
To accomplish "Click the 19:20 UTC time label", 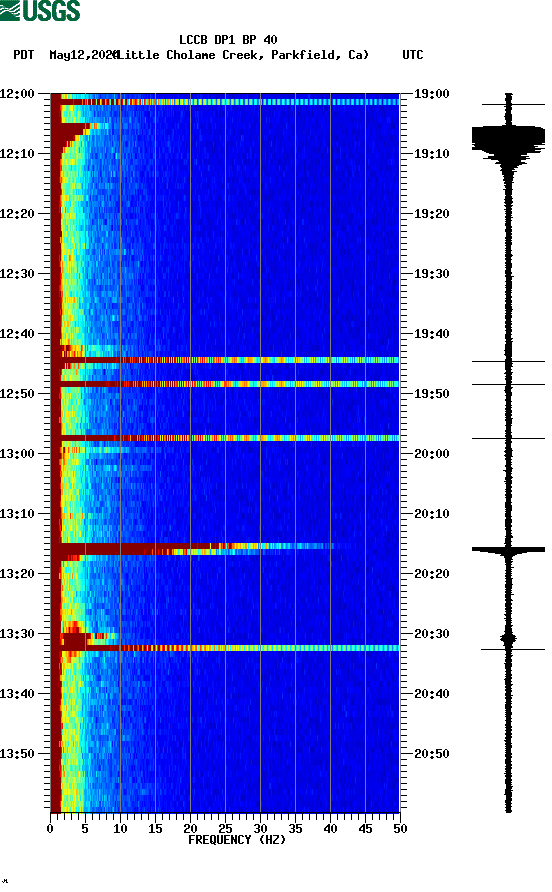I will (431, 213).
